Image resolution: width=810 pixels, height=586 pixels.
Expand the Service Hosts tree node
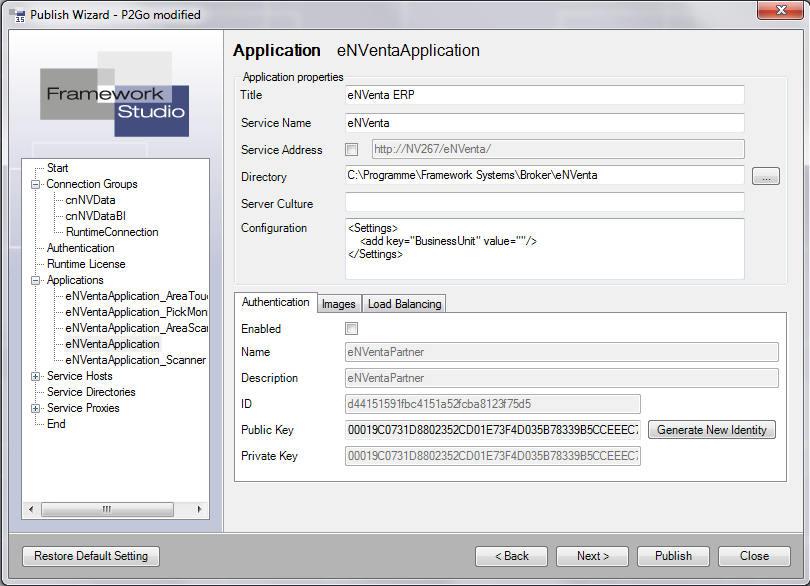(36, 377)
